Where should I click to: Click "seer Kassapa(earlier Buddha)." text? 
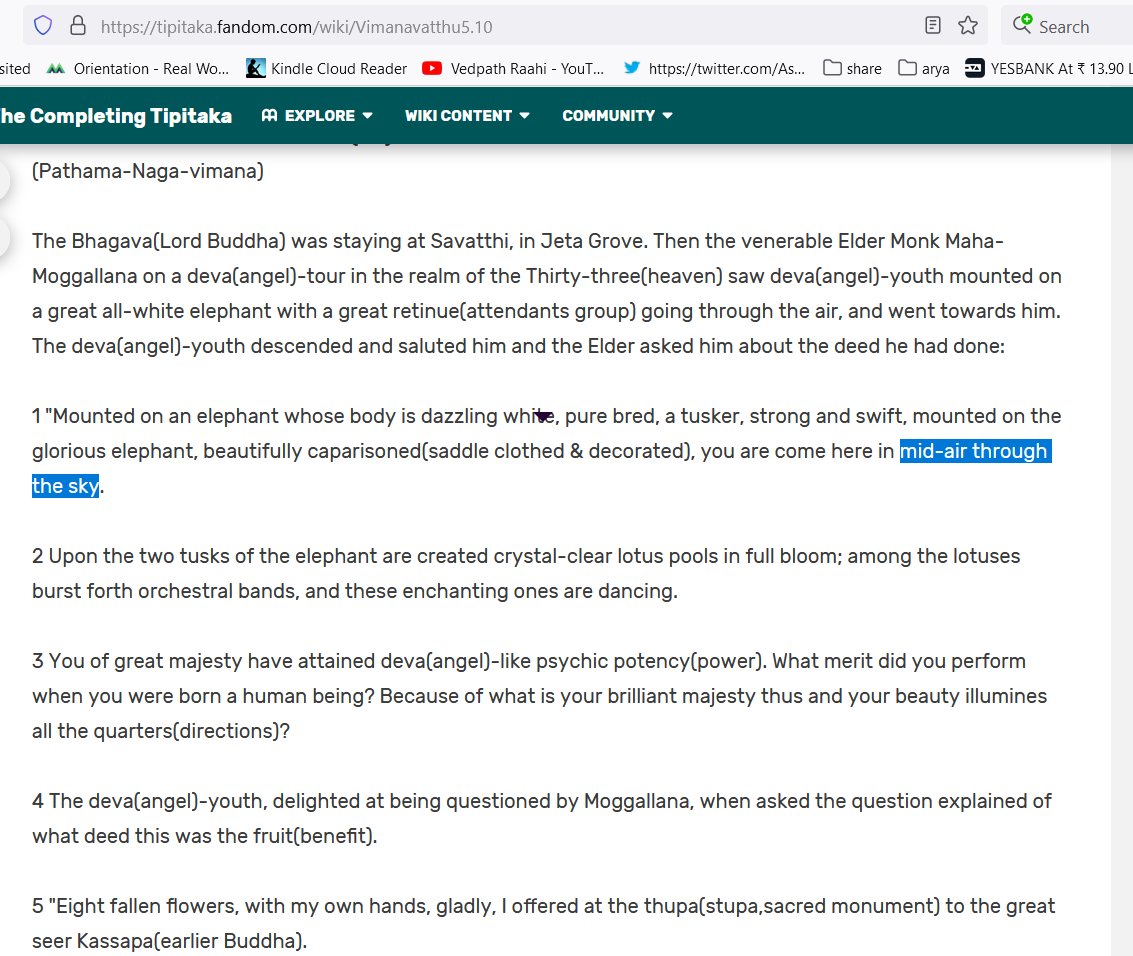tap(170, 941)
